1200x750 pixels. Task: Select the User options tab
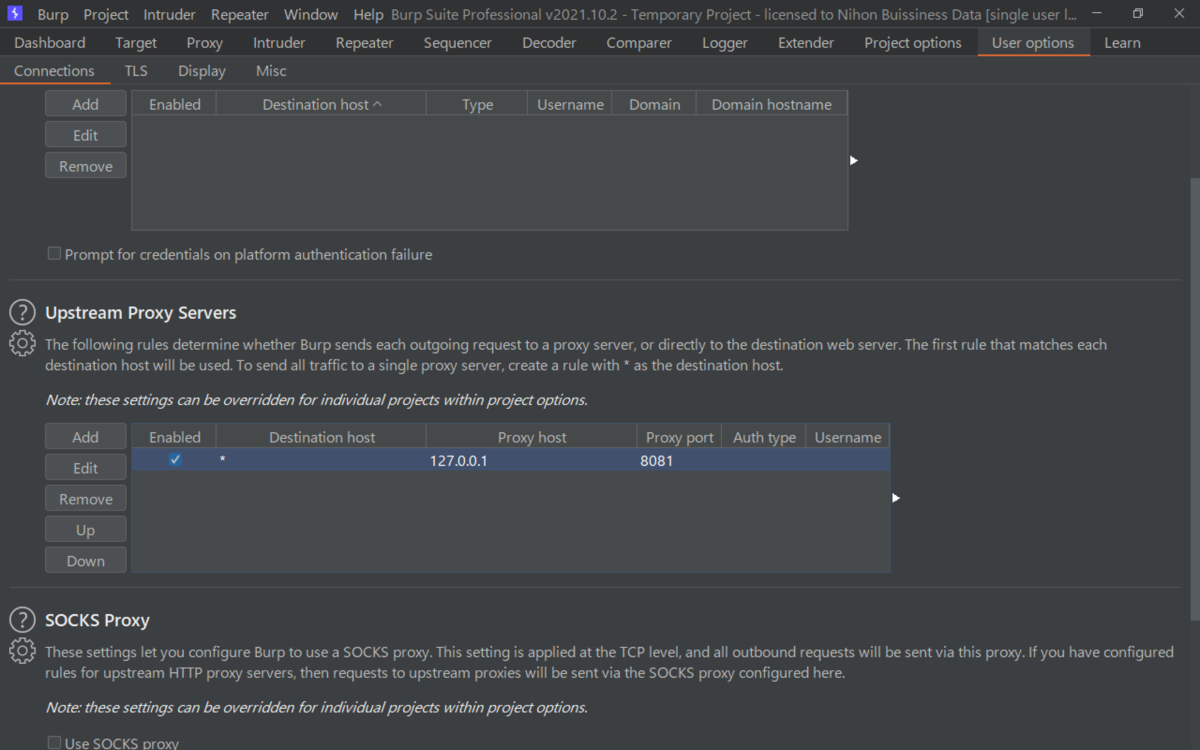tap(1033, 43)
